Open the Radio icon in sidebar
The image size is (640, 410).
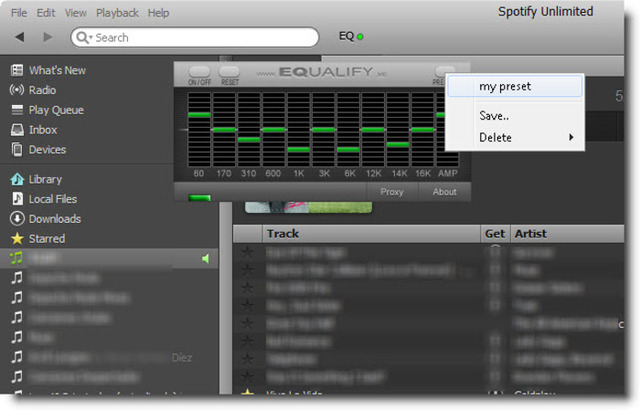pyautogui.click(x=17, y=90)
